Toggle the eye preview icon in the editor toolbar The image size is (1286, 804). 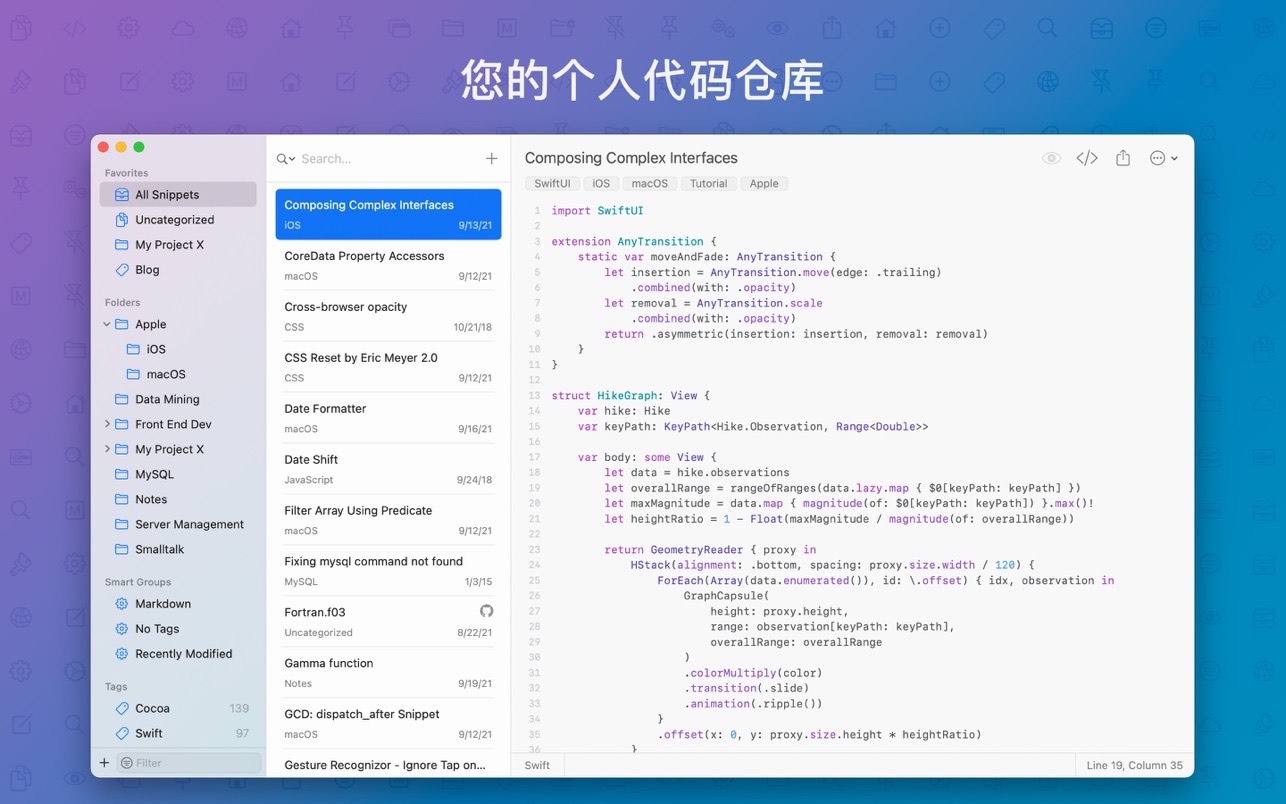[1051, 158]
